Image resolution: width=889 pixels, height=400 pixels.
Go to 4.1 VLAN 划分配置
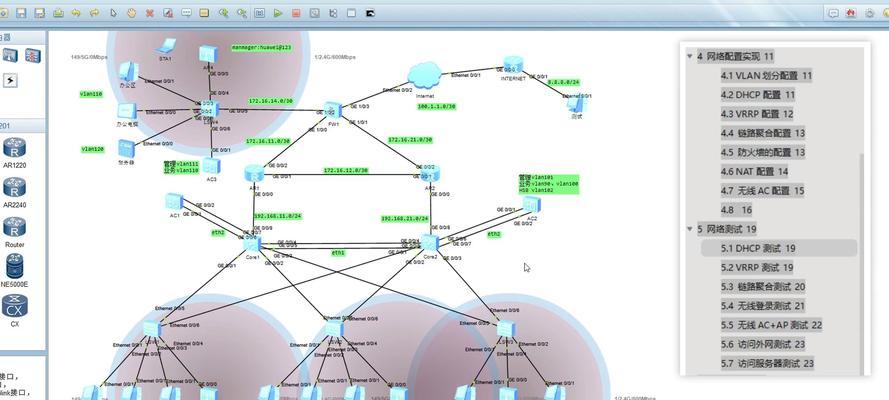pyautogui.click(x=767, y=75)
